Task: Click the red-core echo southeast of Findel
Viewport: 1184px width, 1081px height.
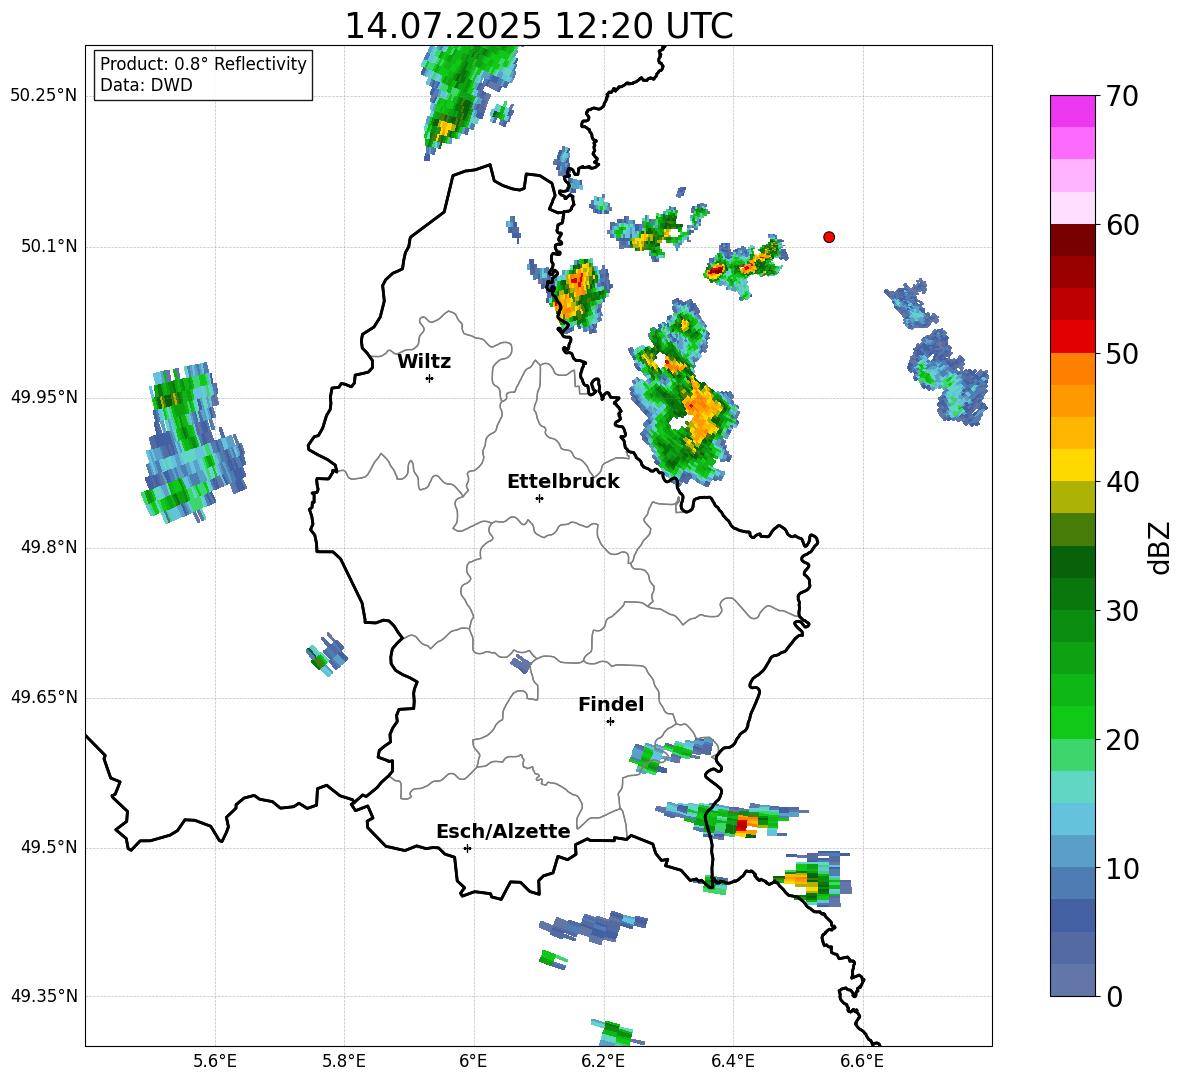Action: (x=731, y=821)
